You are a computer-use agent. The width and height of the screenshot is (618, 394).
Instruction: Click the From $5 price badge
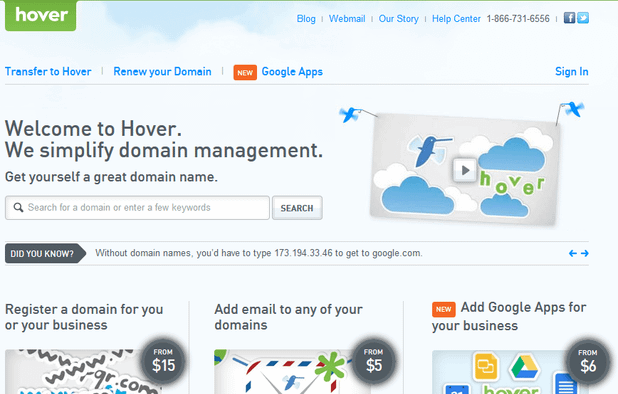[x=373, y=361]
